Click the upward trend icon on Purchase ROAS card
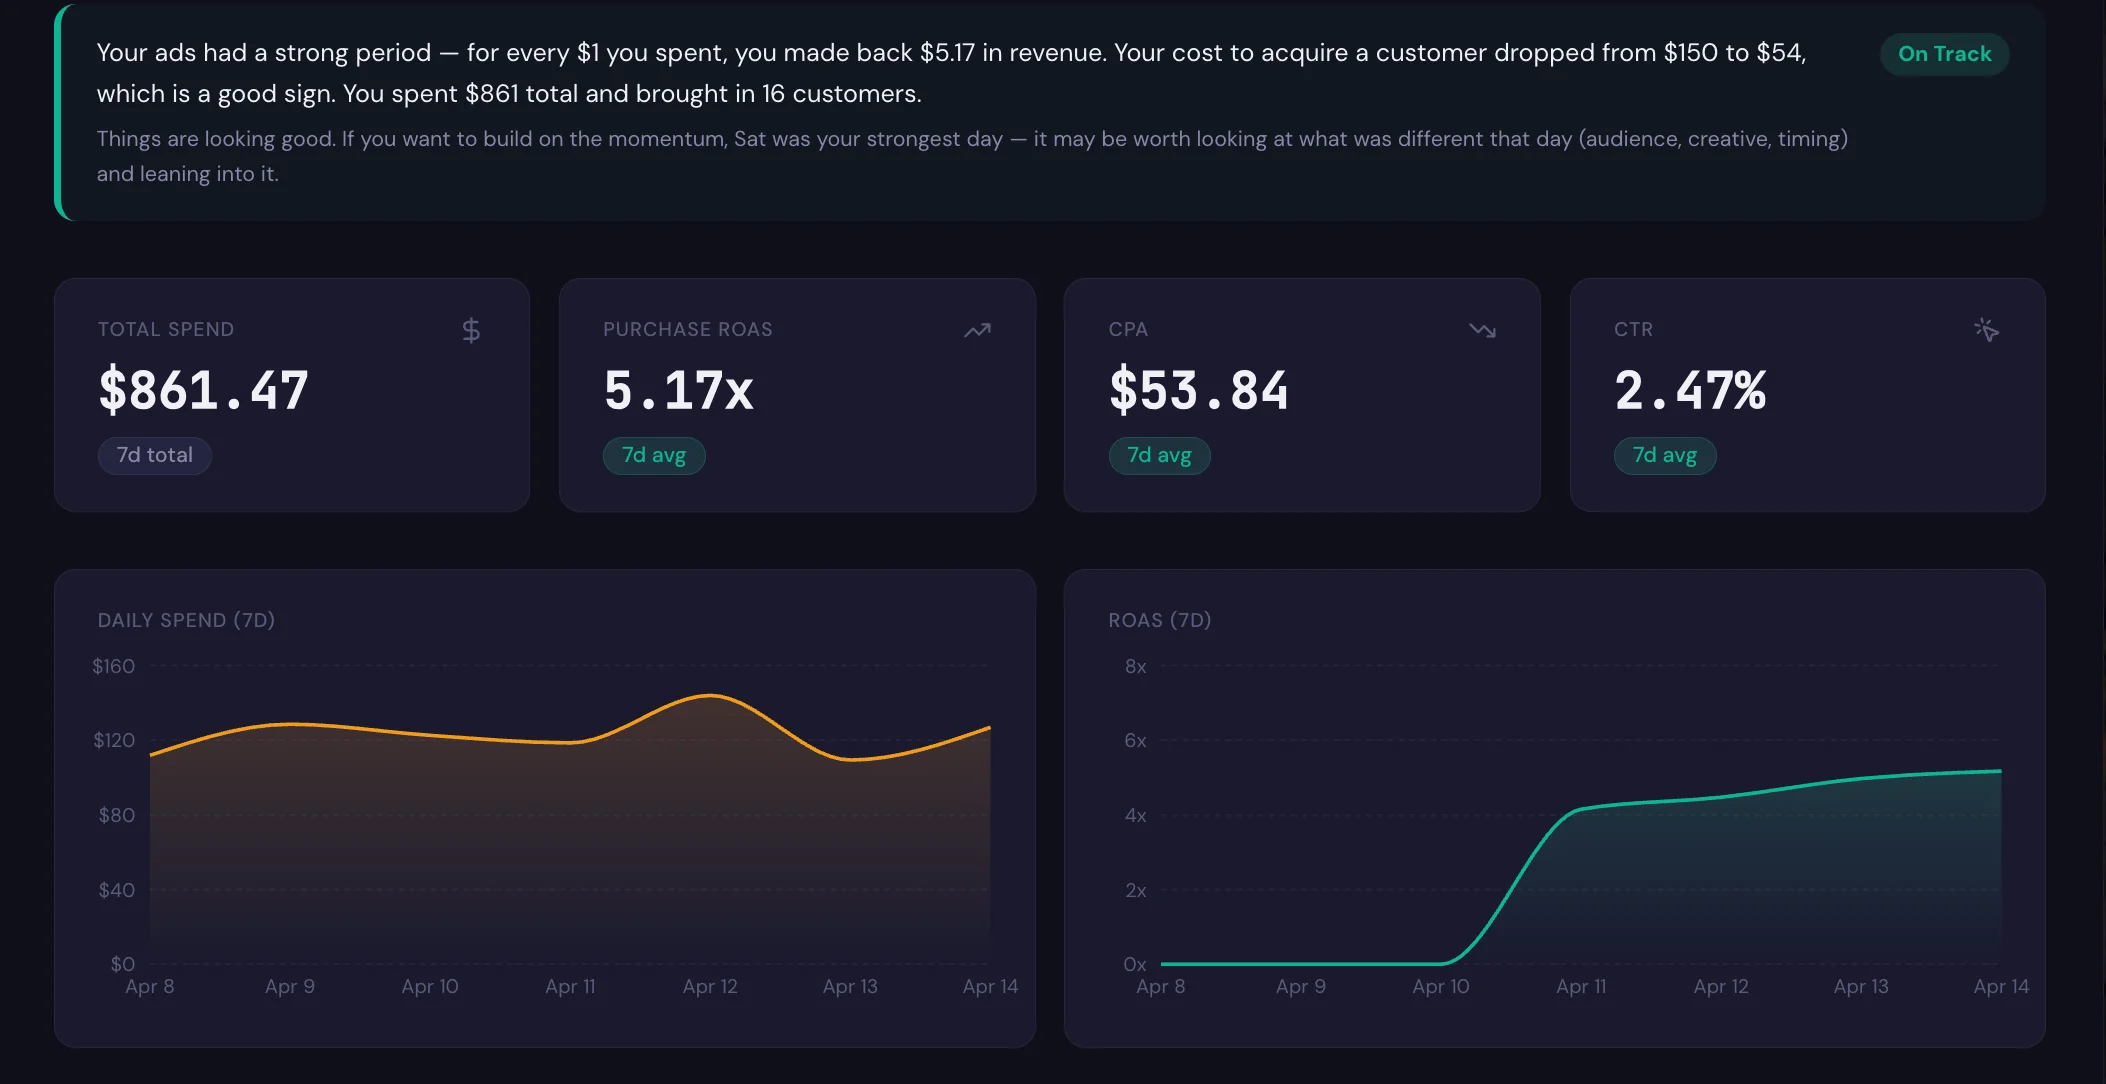The width and height of the screenshot is (2106, 1084). [977, 329]
